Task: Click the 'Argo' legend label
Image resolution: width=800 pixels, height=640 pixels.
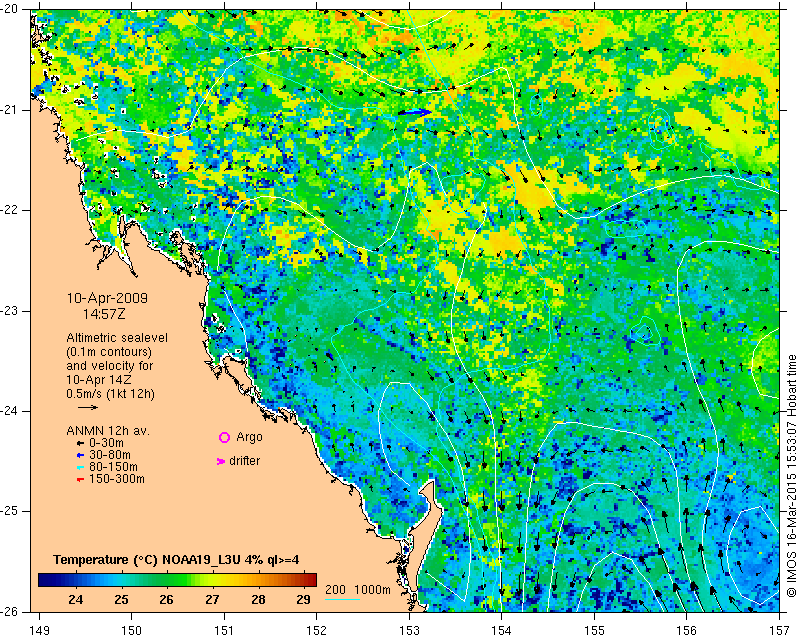Action: point(249,437)
